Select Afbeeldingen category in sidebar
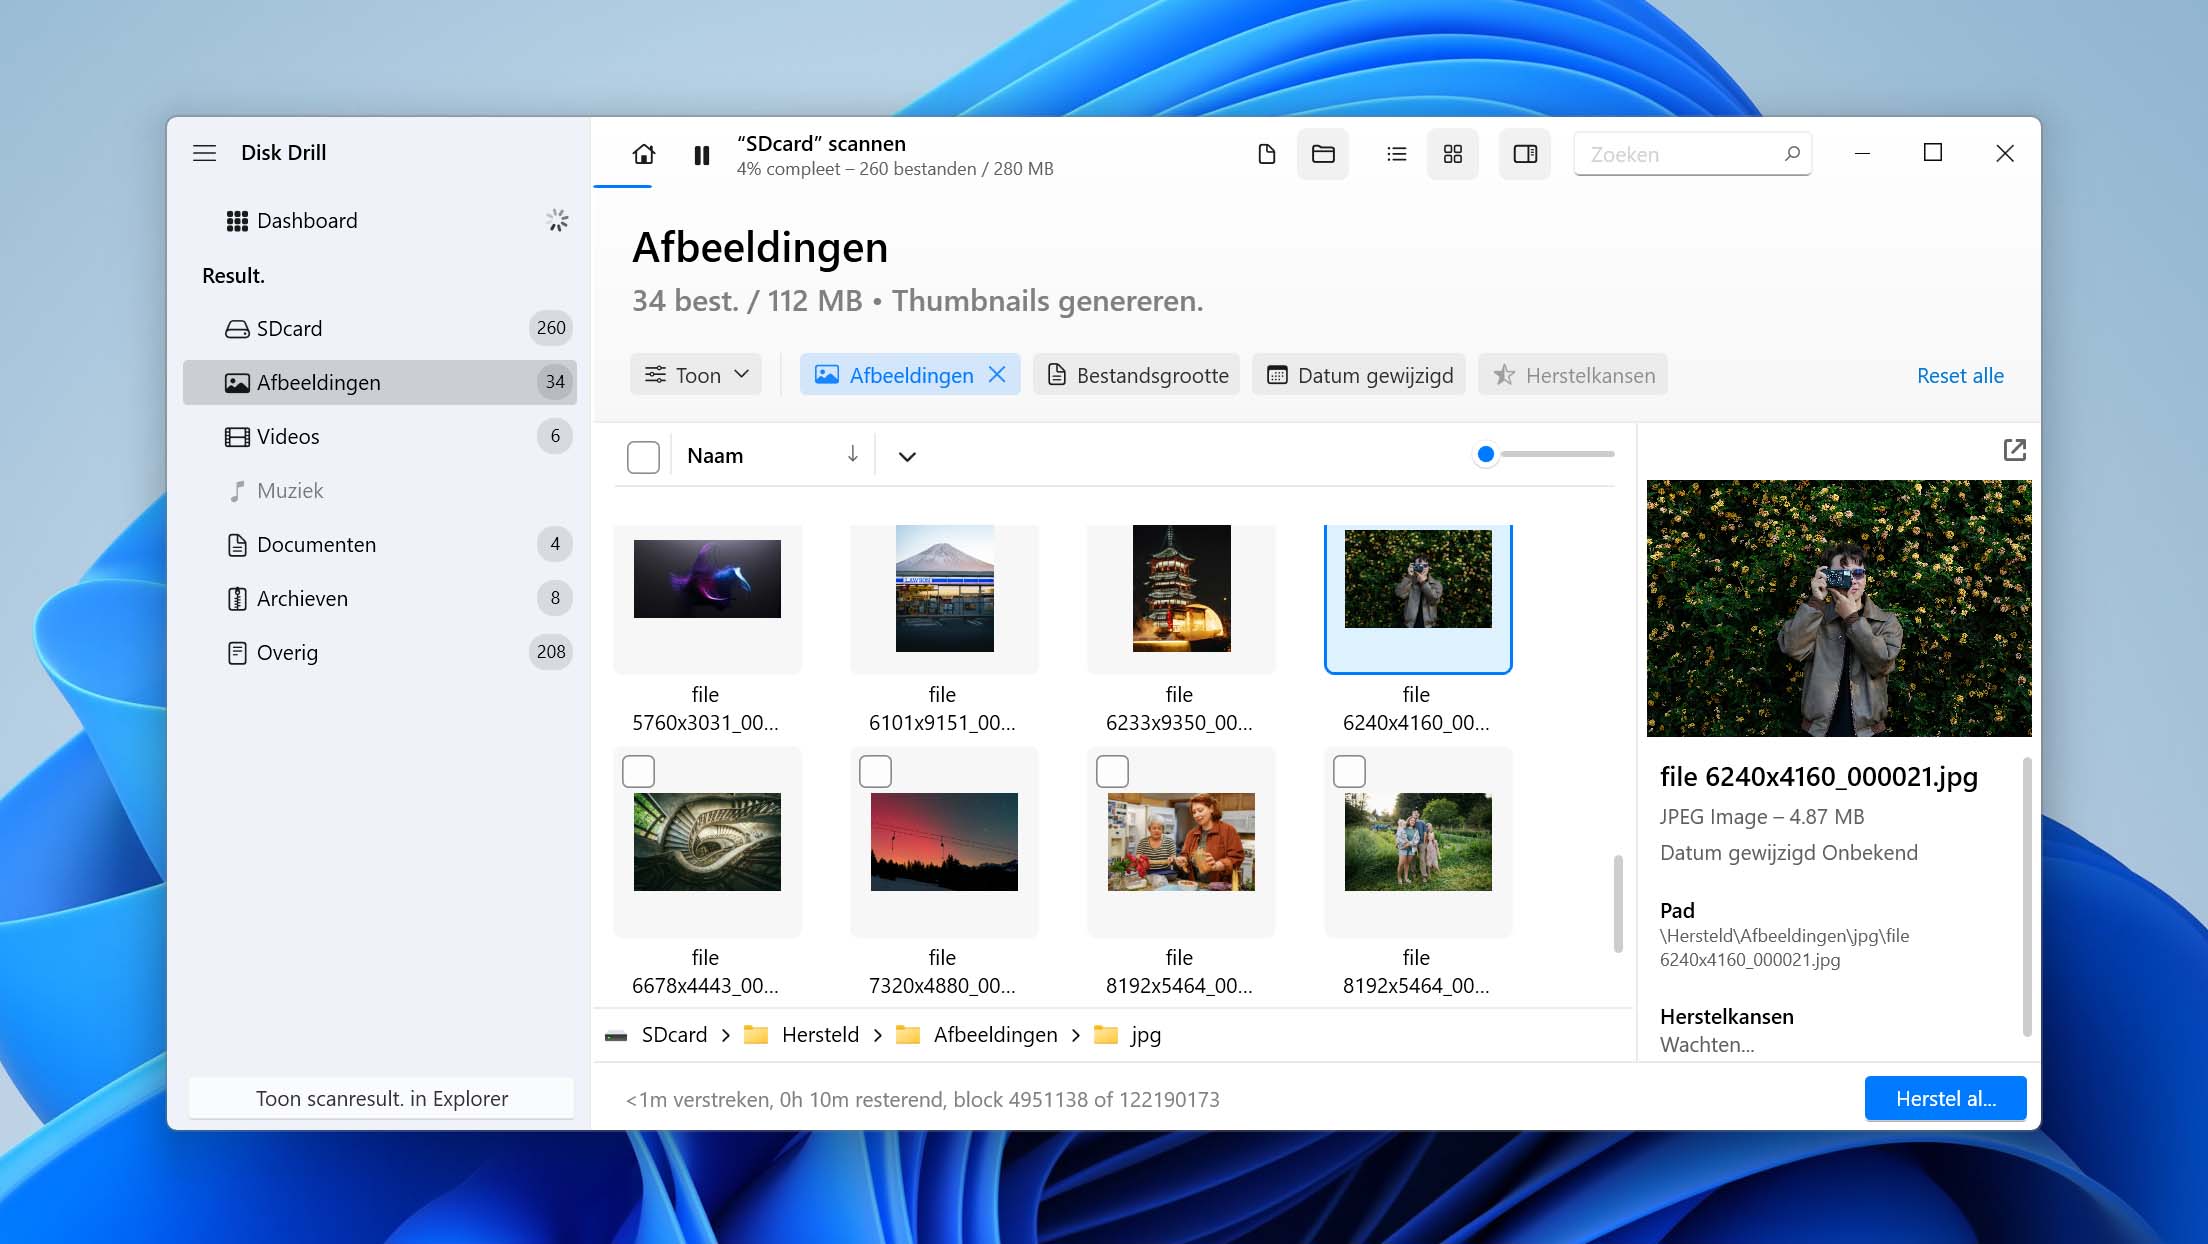Image resolution: width=2208 pixels, height=1244 pixels. tap(380, 382)
